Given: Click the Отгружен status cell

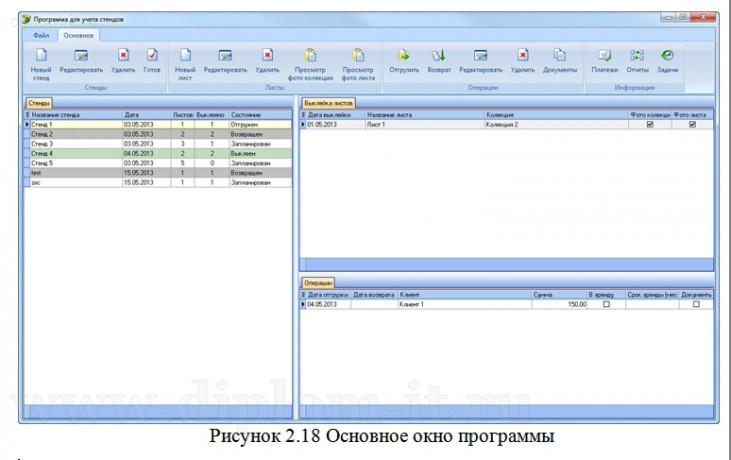Looking at the screenshot, I should [261, 124].
